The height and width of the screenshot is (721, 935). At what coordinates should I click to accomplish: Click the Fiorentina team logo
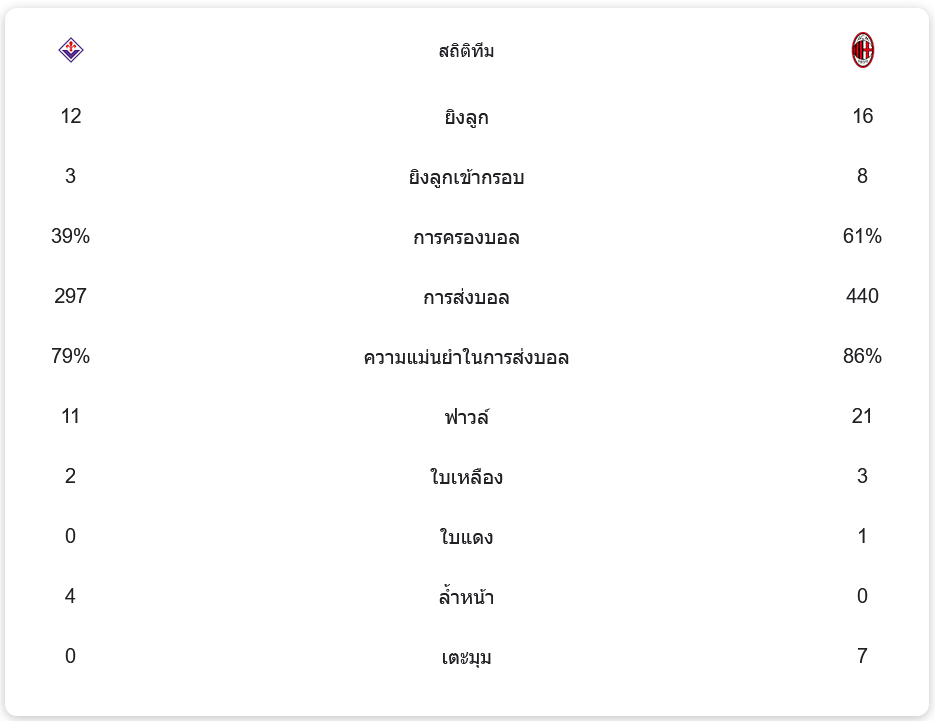pyautogui.click(x=70, y=50)
